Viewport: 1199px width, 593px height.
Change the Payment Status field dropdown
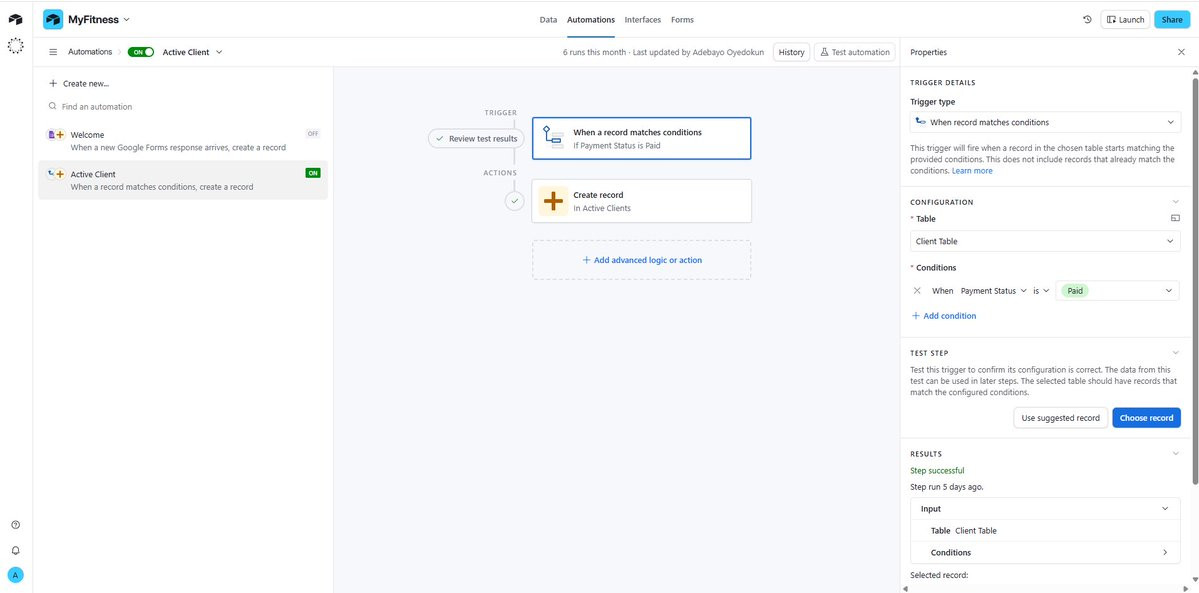pos(993,291)
